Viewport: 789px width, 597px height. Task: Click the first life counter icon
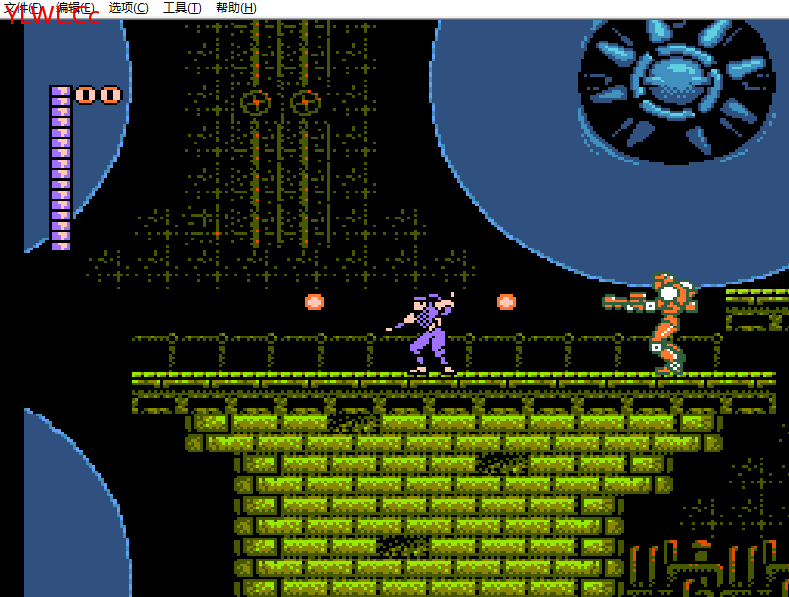coord(86,95)
